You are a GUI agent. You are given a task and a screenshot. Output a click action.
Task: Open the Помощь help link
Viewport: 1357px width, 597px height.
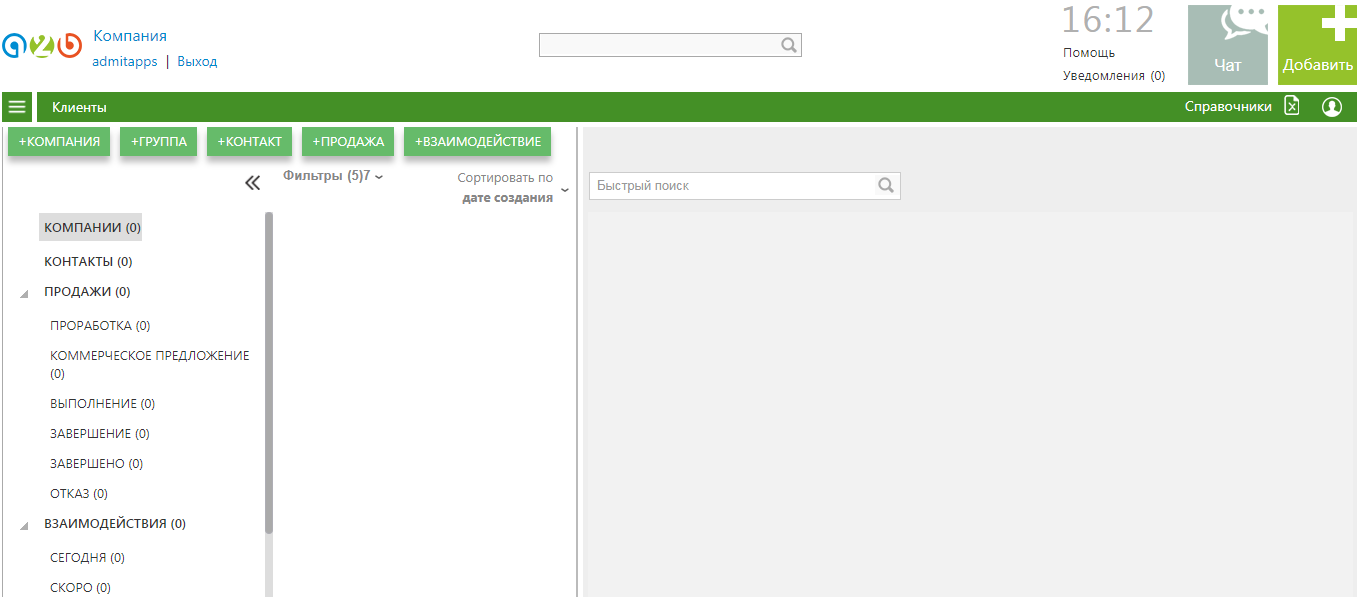click(x=1089, y=53)
